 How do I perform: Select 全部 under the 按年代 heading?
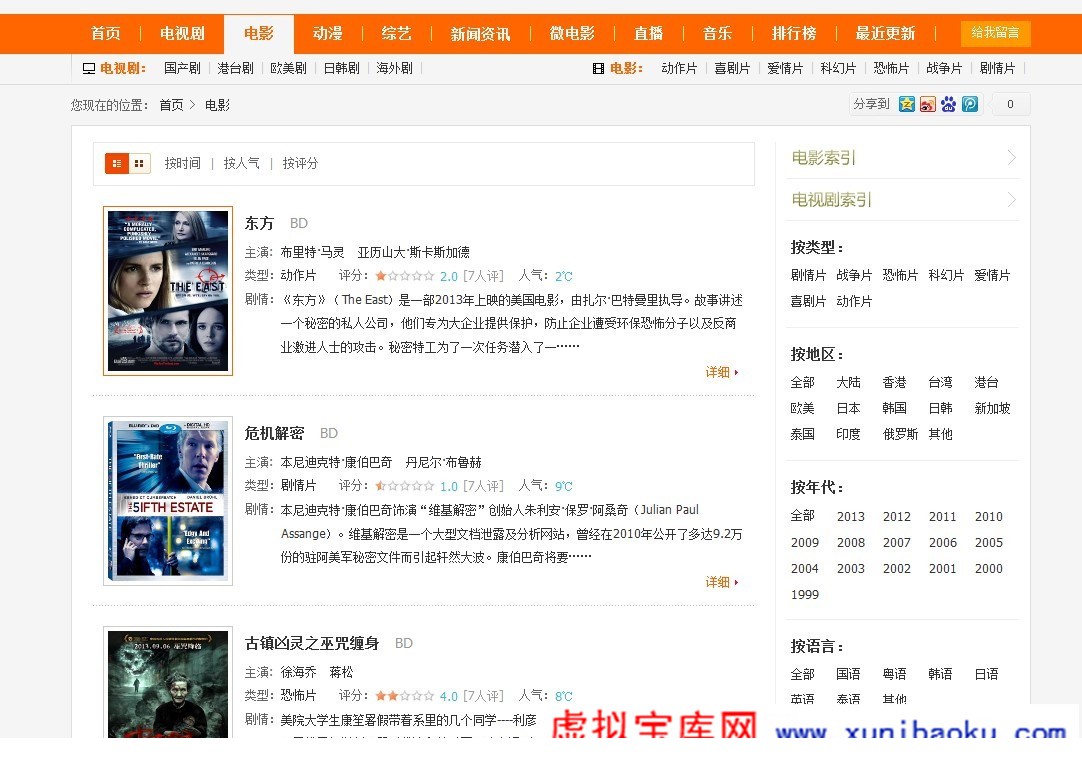point(803,516)
